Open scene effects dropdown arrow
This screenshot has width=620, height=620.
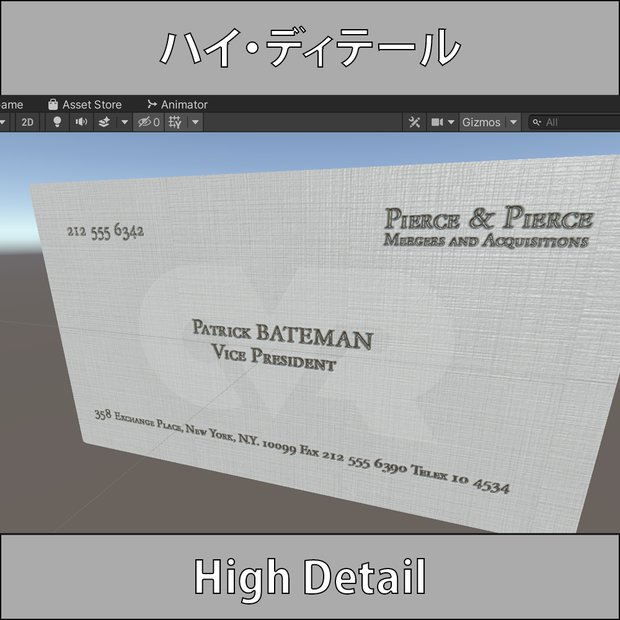tap(125, 122)
